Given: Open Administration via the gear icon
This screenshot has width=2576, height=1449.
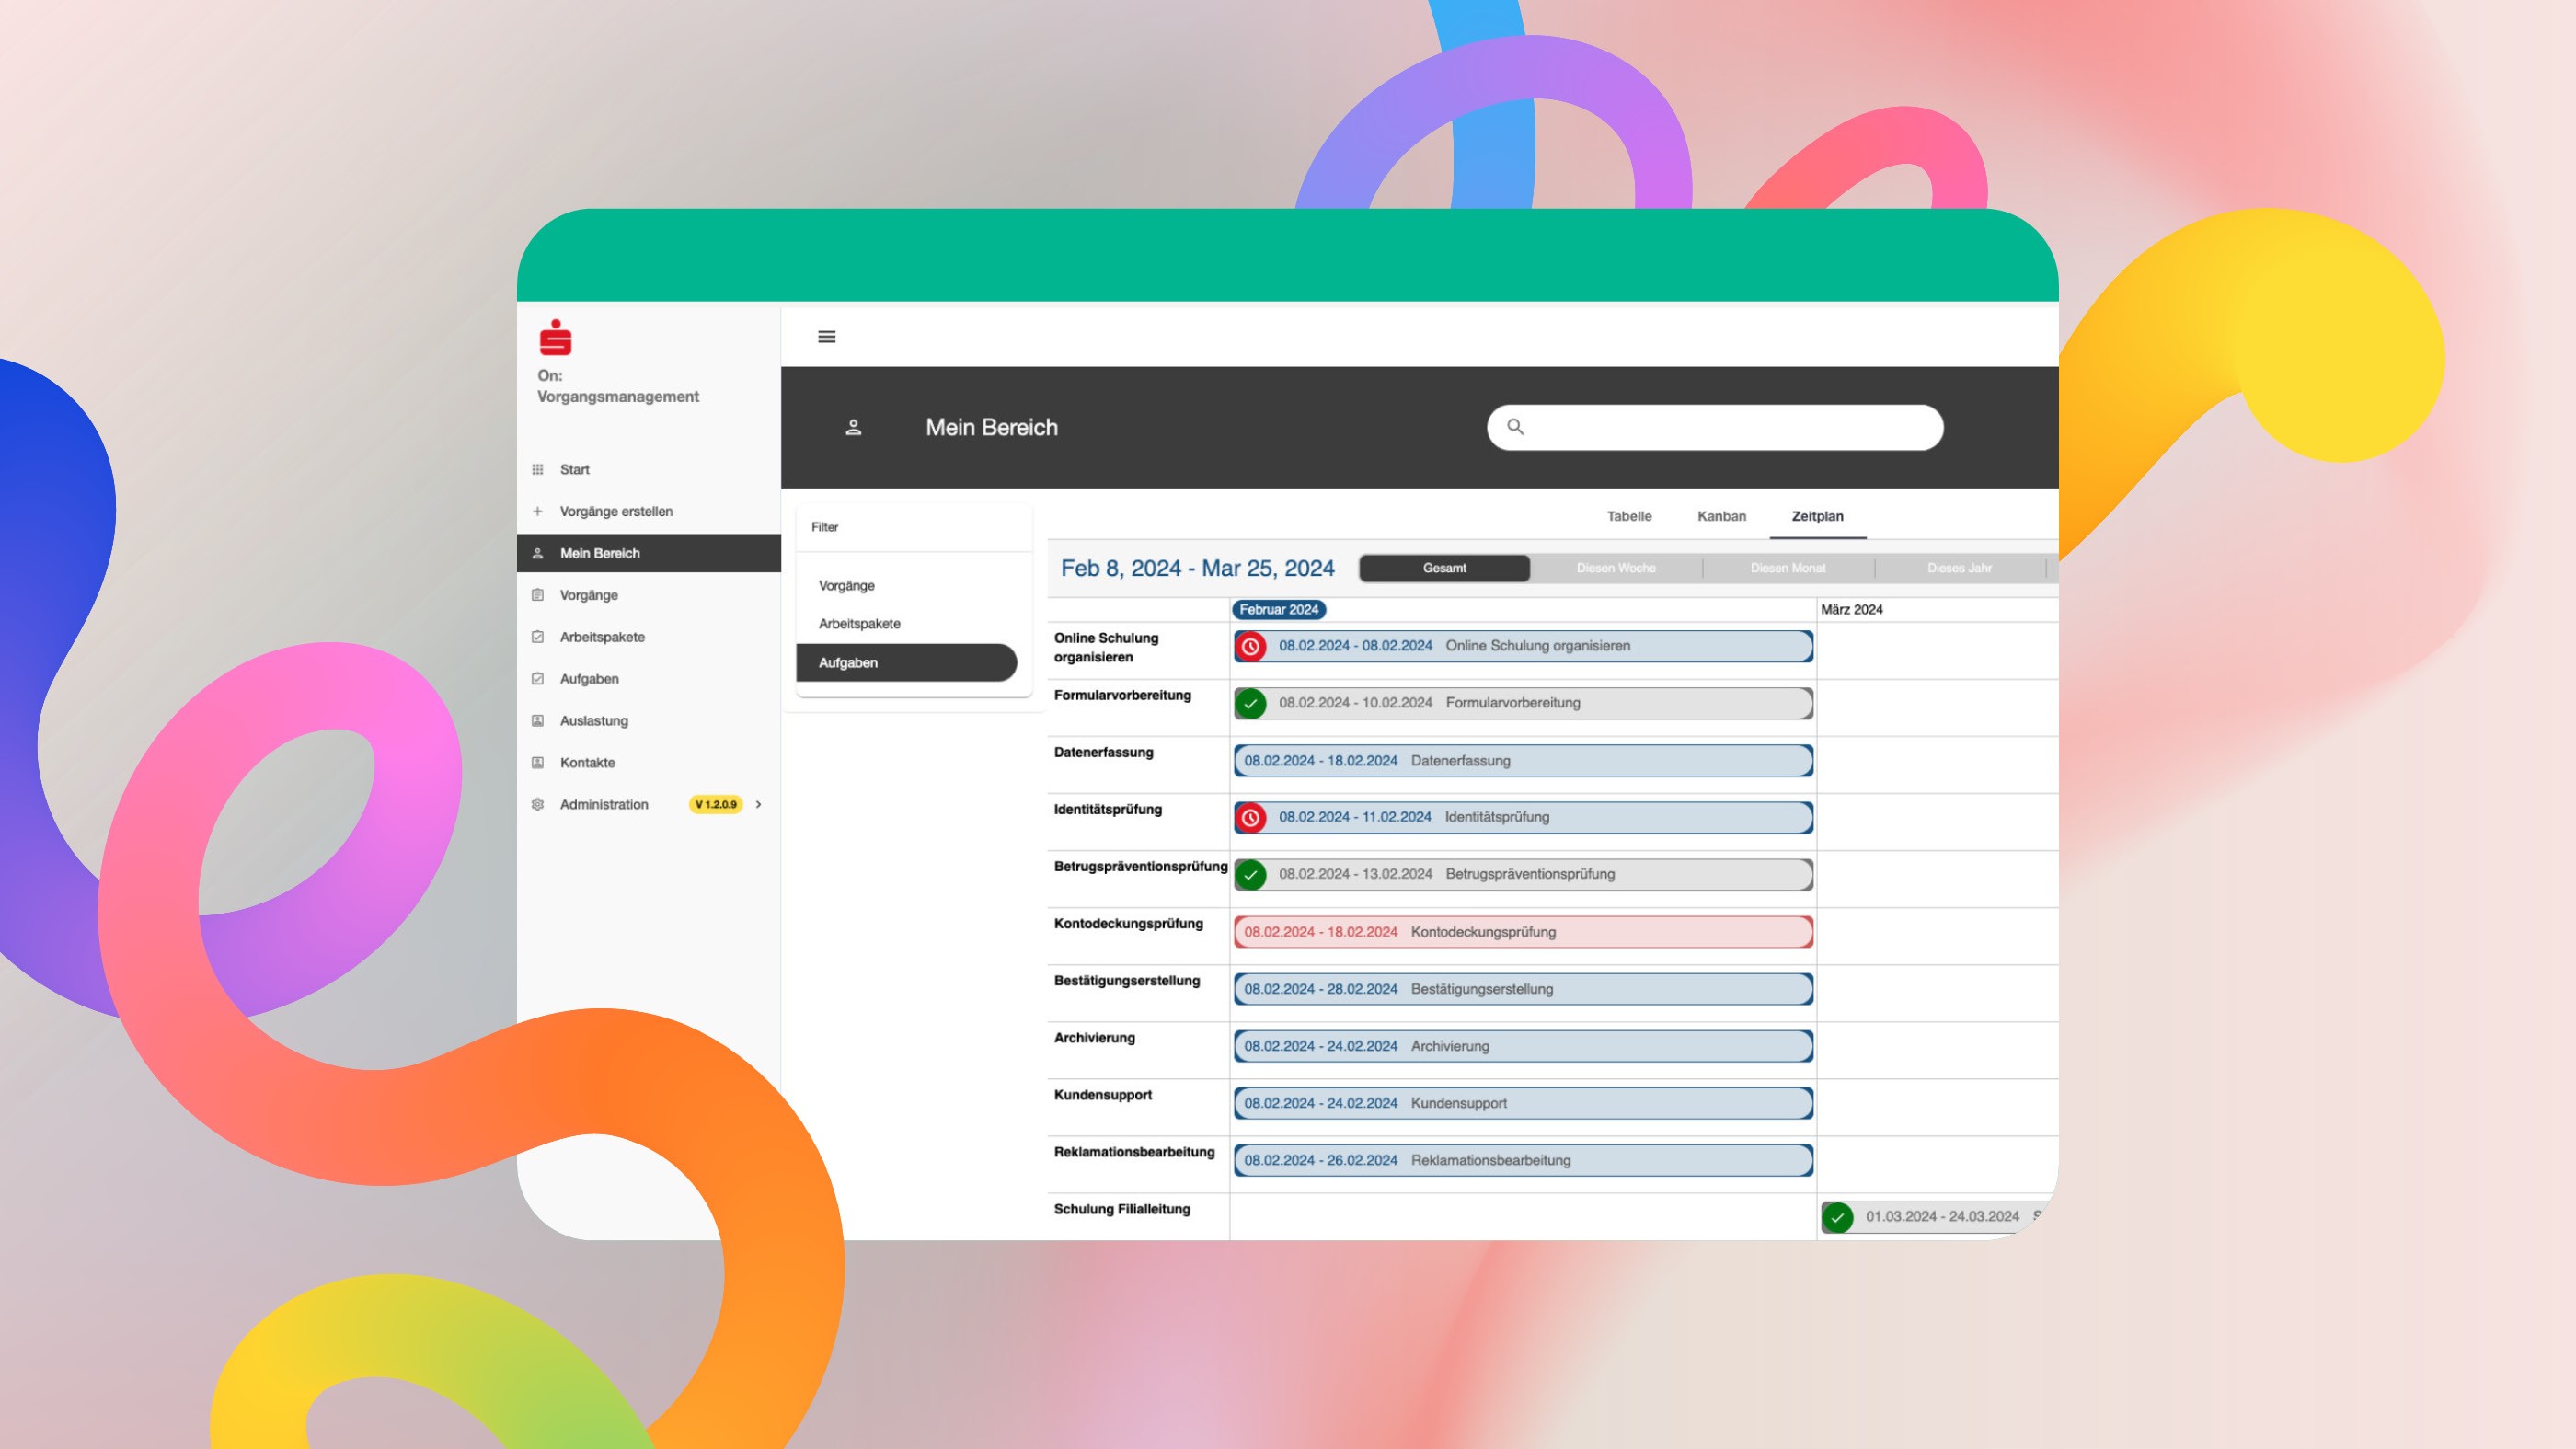Looking at the screenshot, I should tap(538, 804).
